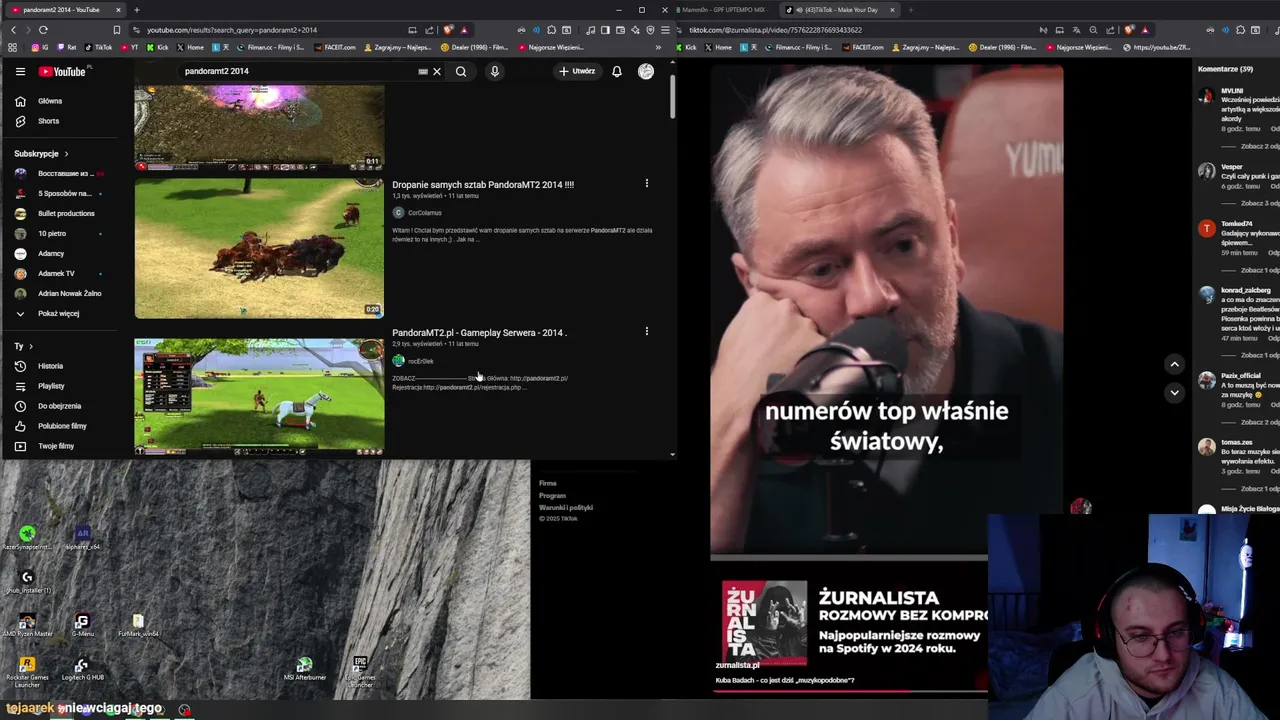The image size is (1280, 720).
Task: Click the Utwórz create button
Action: click(x=578, y=71)
